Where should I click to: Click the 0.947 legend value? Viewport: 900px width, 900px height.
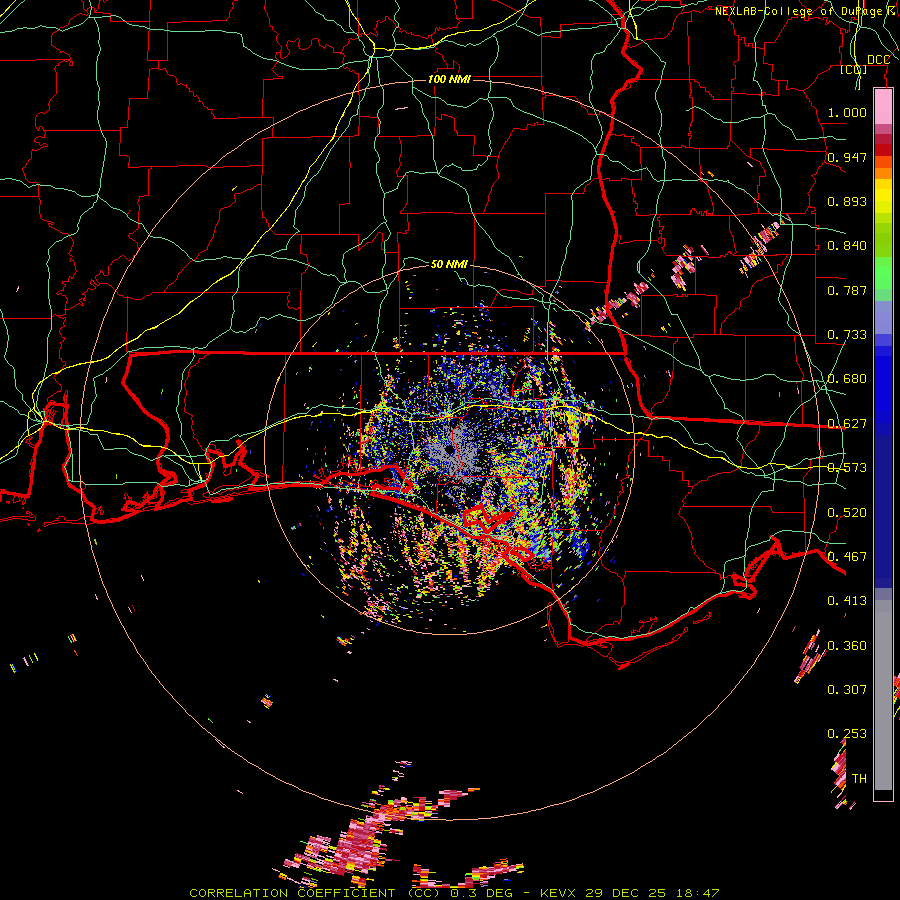pyautogui.click(x=847, y=157)
